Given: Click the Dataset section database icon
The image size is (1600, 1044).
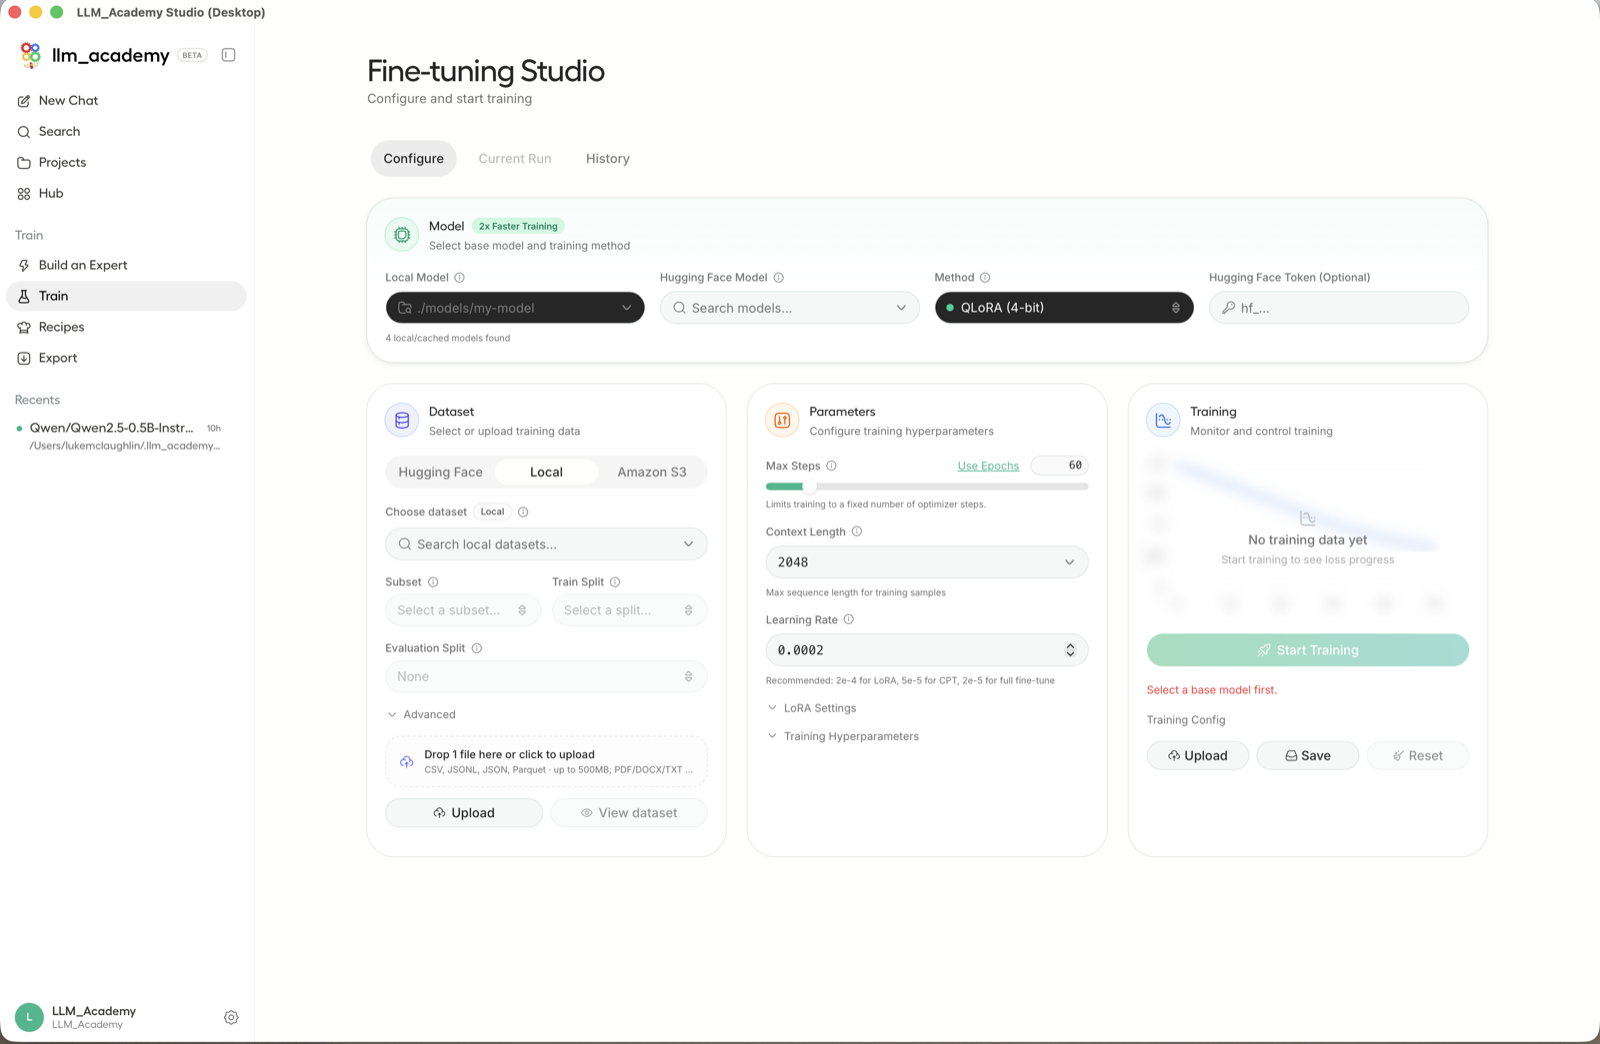Looking at the screenshot, I should pos(402,421).
